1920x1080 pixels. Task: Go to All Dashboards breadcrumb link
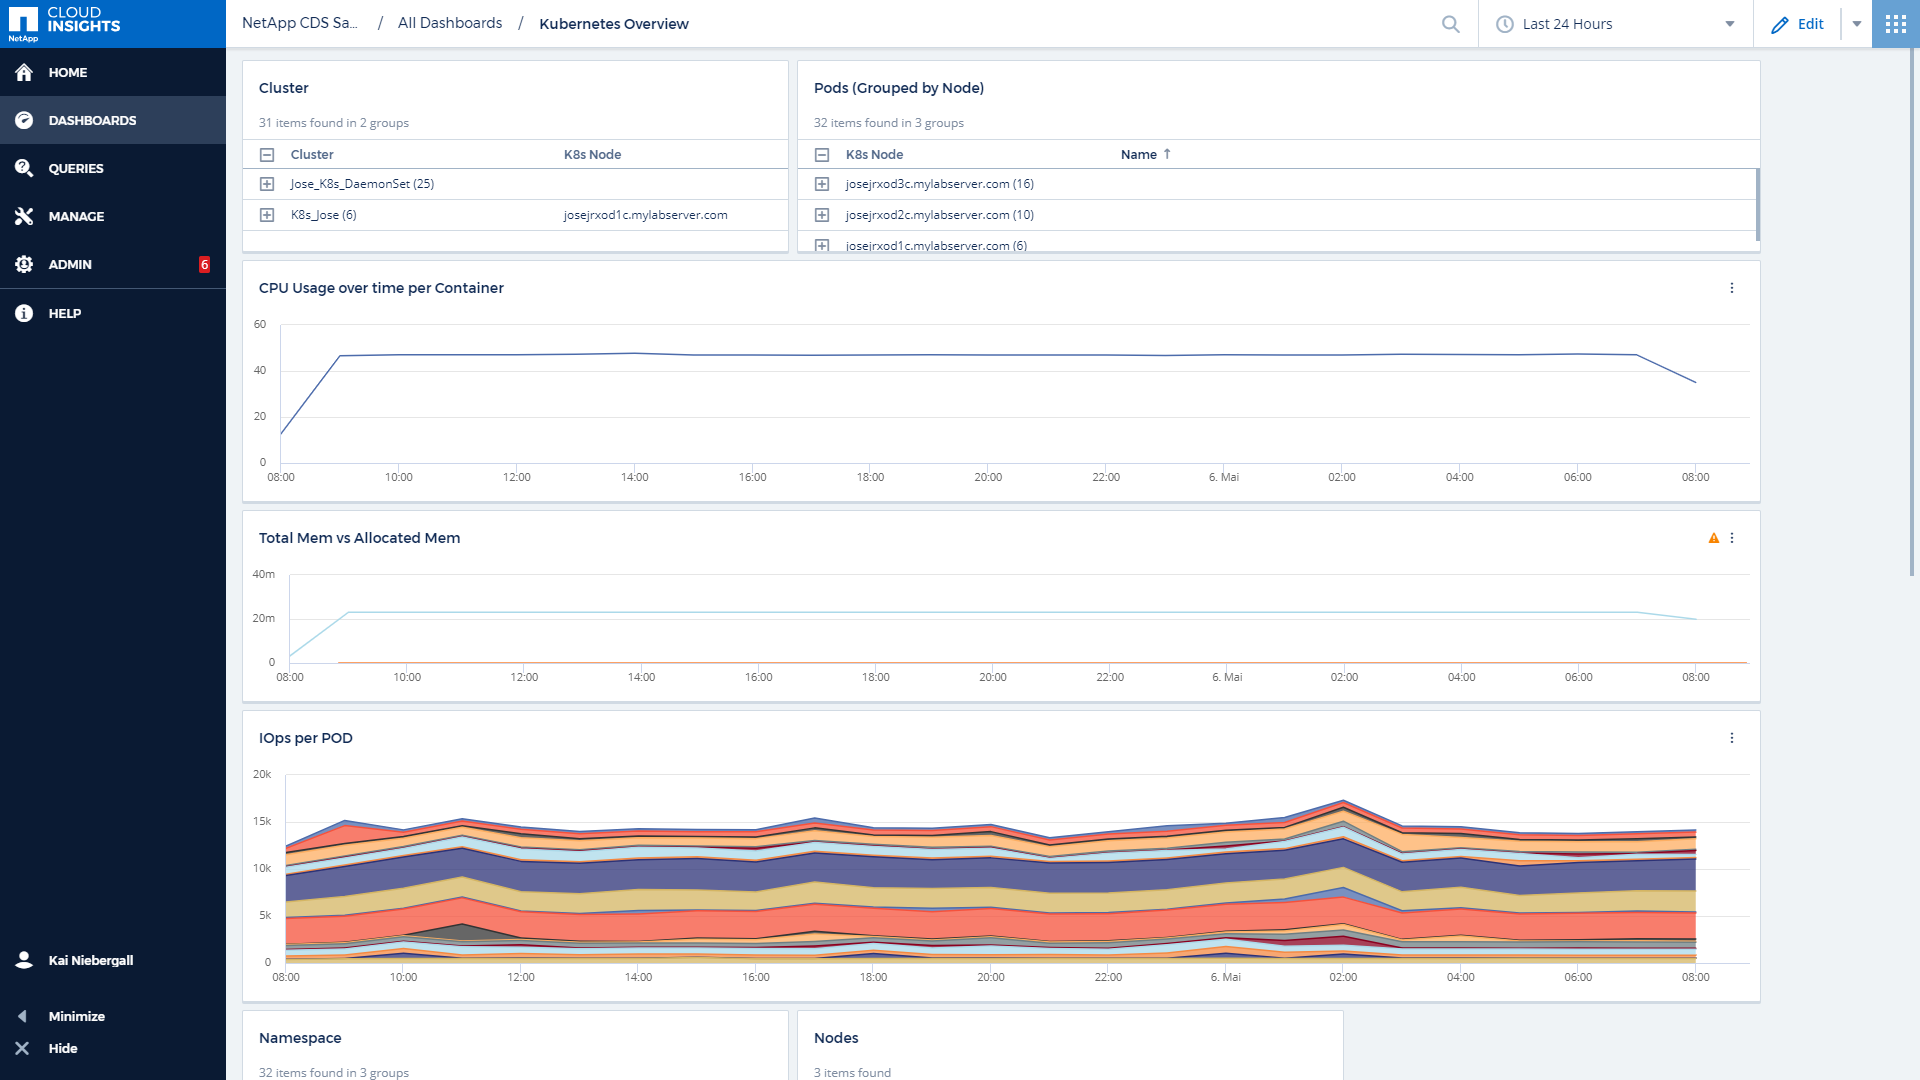(450, 23)
